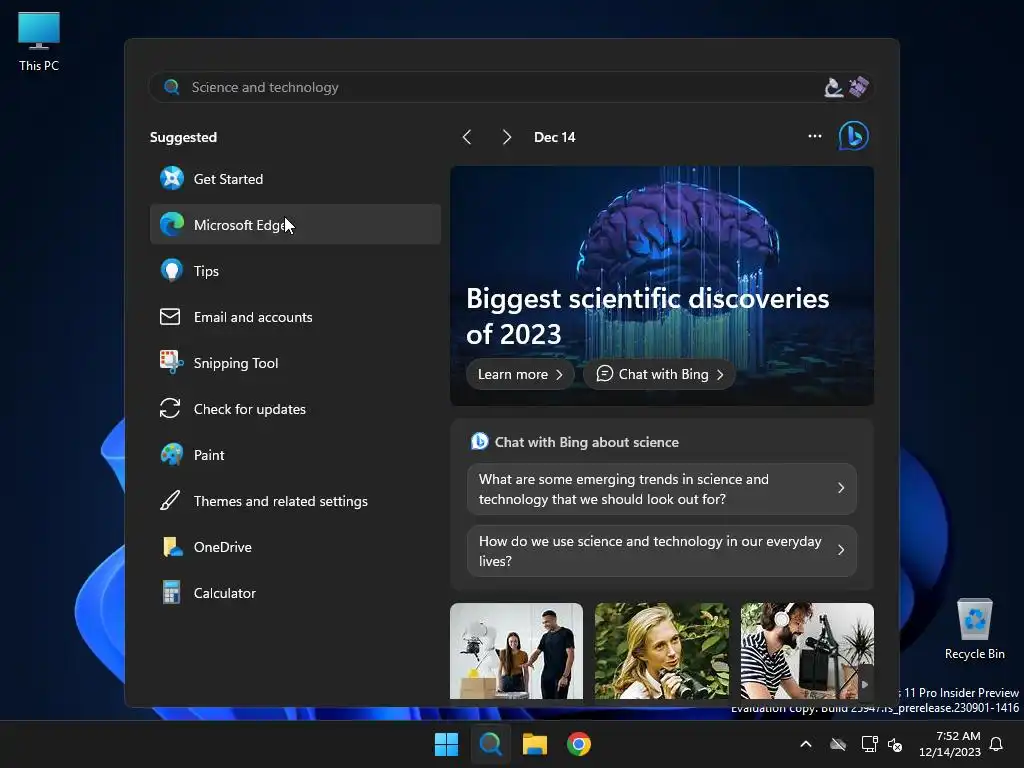Go to next day with right arrow

[x=507, y=136]
